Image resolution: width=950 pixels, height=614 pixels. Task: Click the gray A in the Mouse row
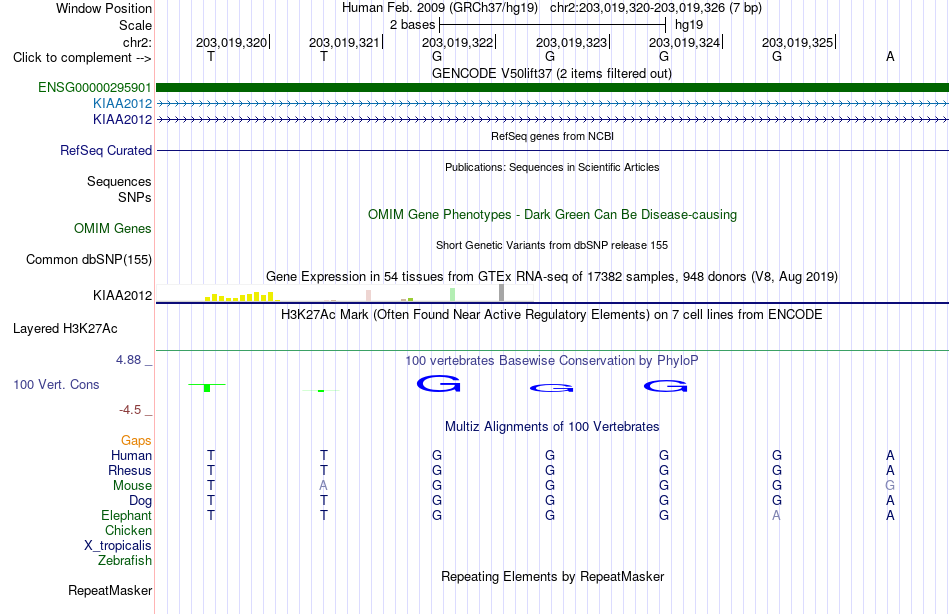coord(324,486)
